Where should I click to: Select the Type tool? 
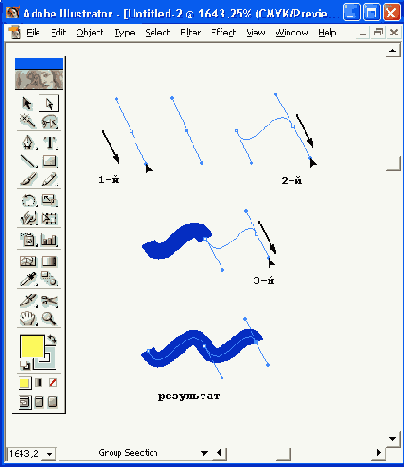50,142
